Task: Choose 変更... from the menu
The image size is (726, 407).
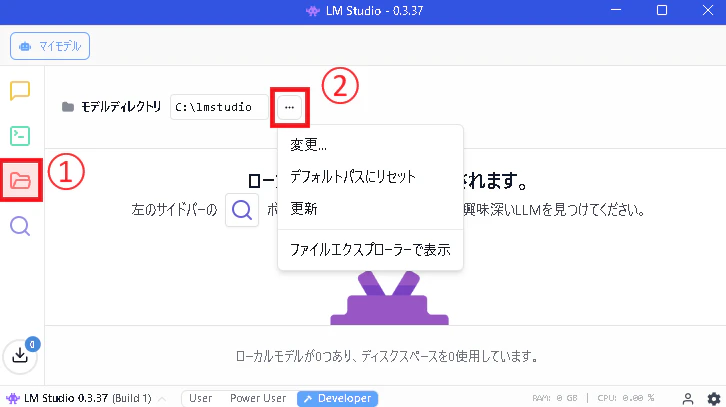Action: click(370, 145)
